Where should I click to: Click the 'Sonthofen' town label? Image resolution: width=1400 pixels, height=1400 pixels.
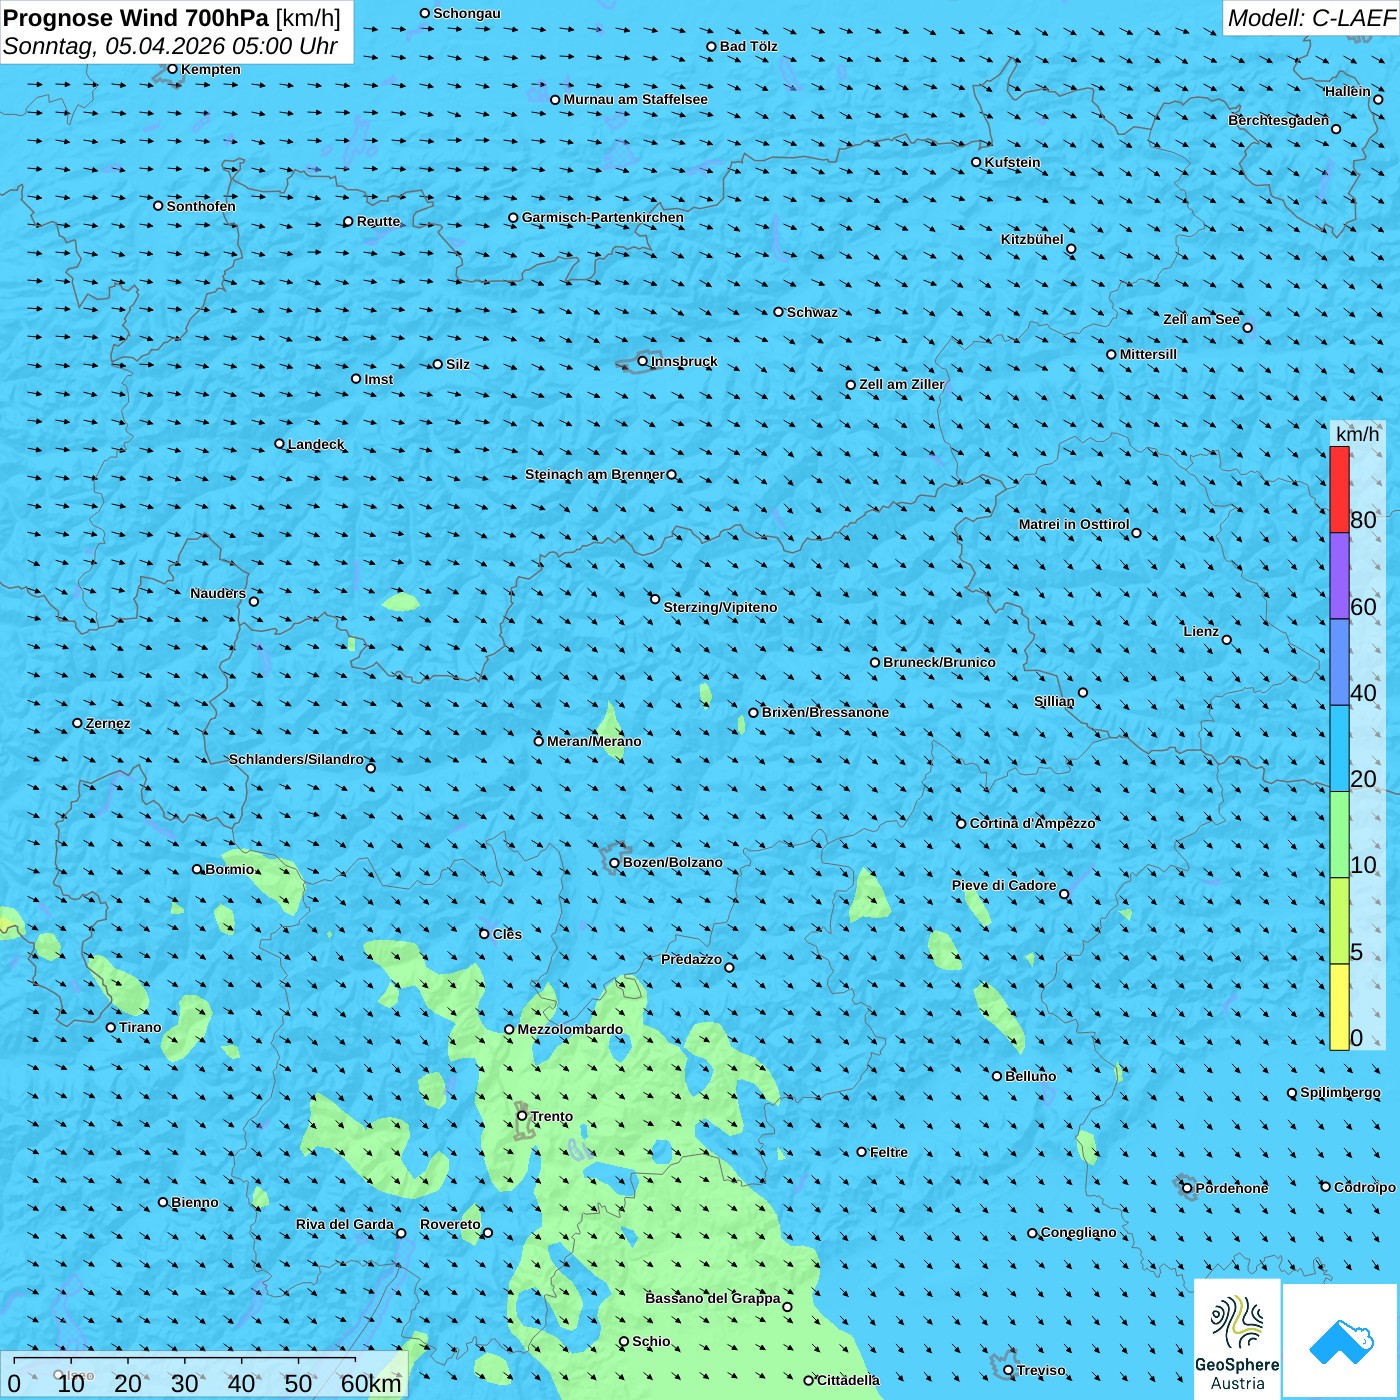[201, 206]
